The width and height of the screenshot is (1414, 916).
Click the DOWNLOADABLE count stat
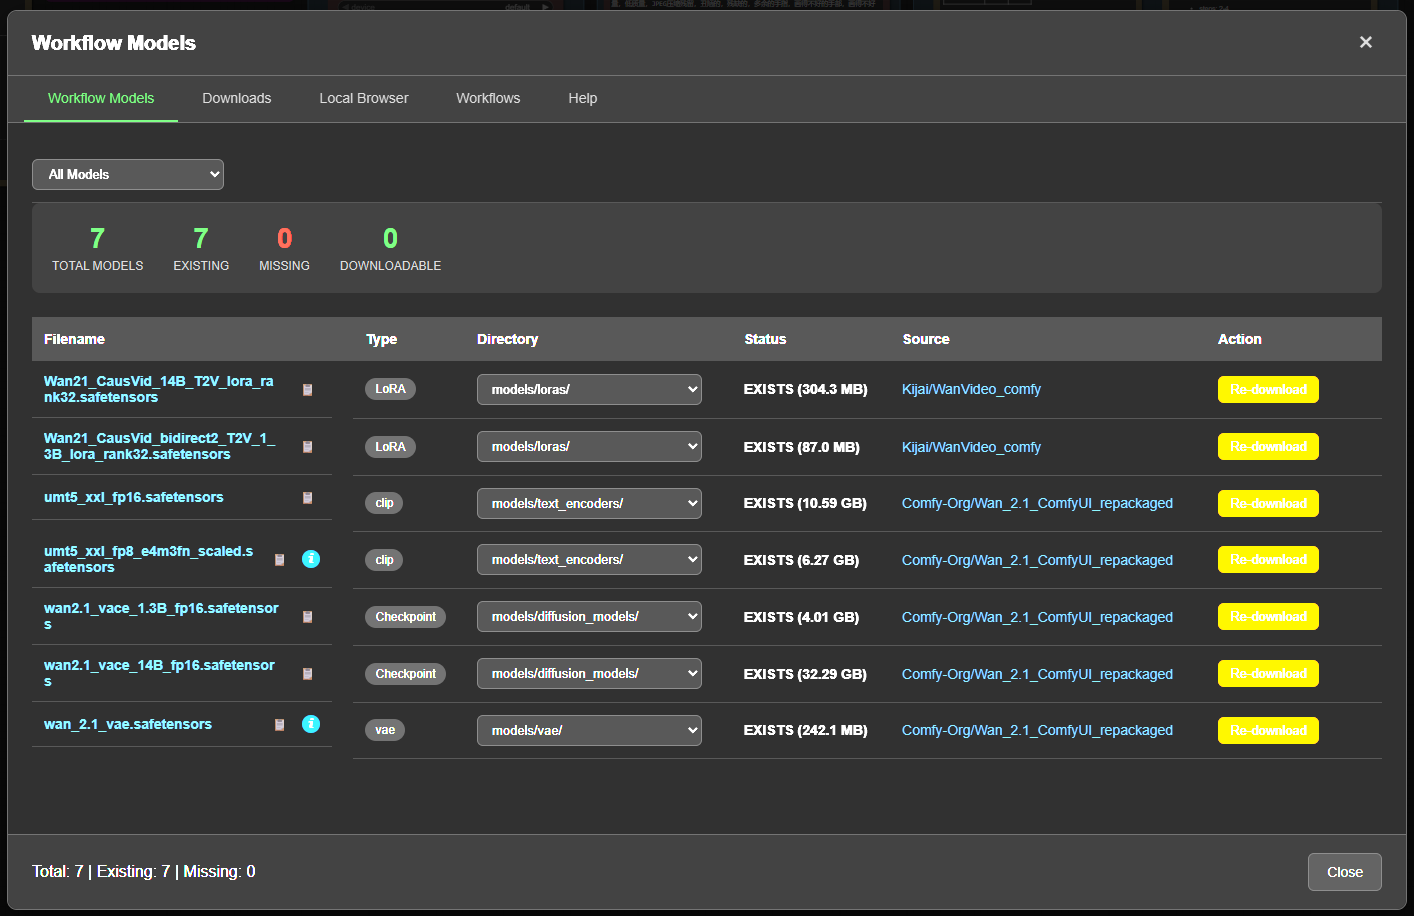pos(390,248)
